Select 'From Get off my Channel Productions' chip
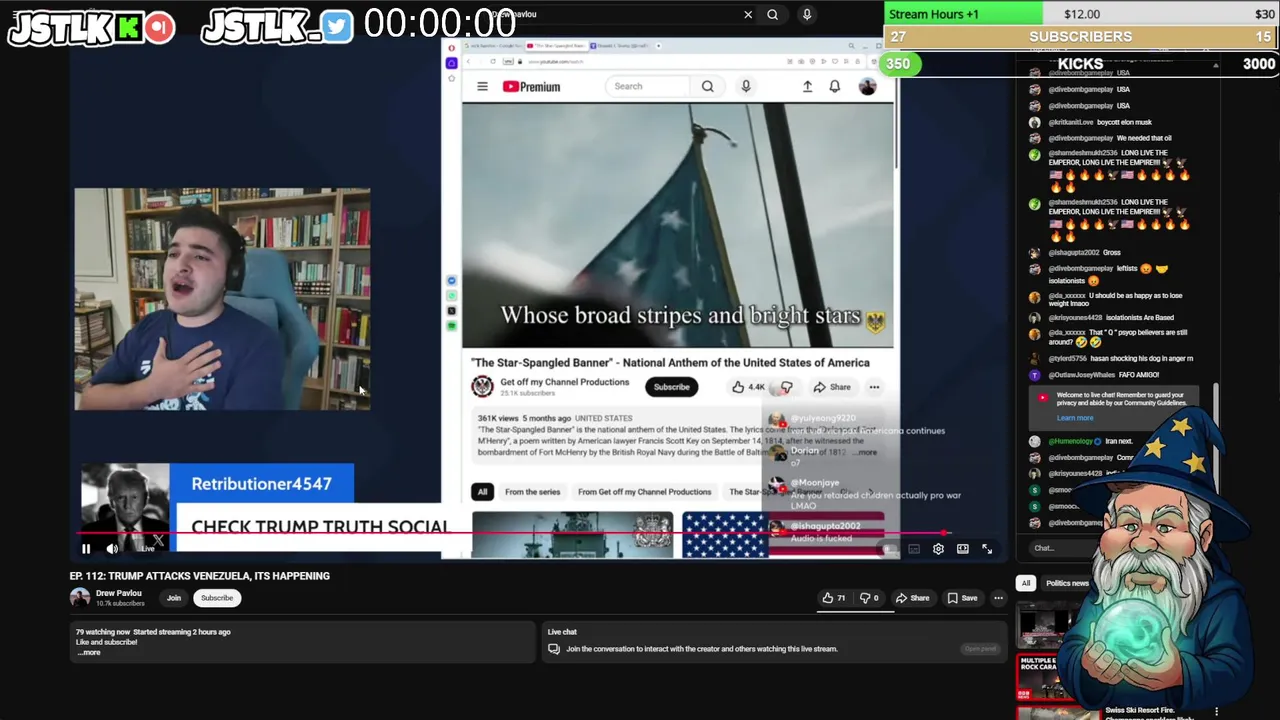 644,492
